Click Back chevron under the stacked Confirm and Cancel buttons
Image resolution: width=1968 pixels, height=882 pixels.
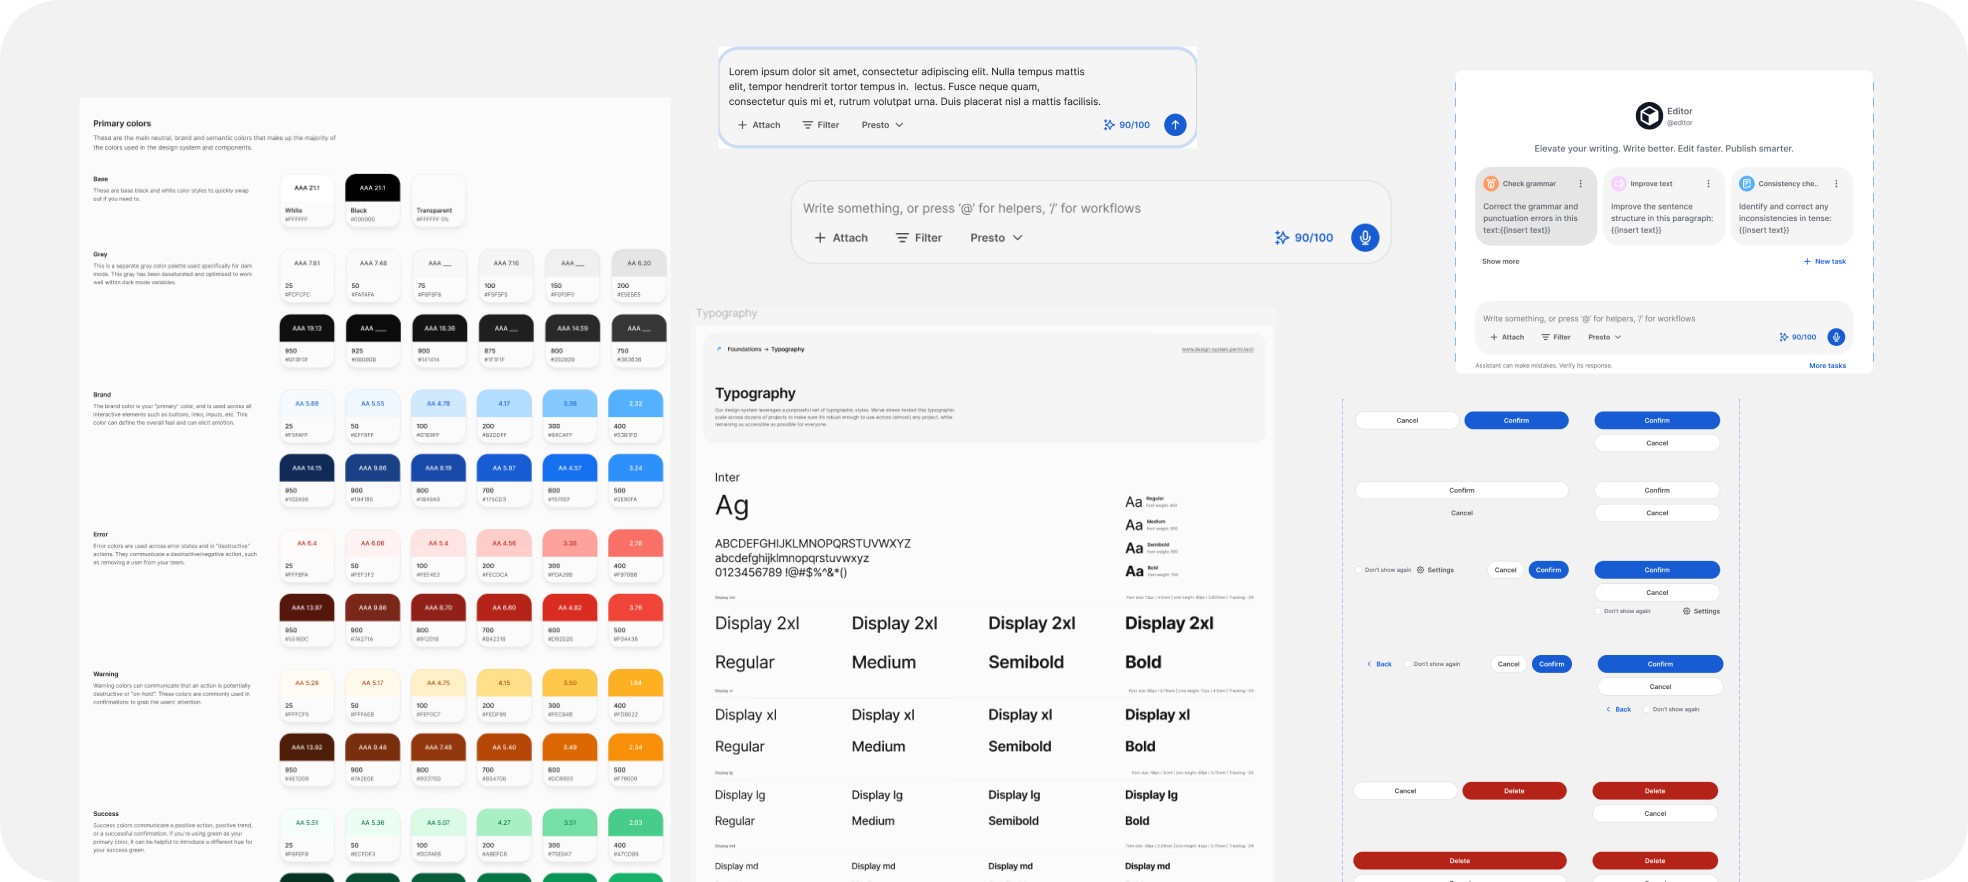[1609, 709]
